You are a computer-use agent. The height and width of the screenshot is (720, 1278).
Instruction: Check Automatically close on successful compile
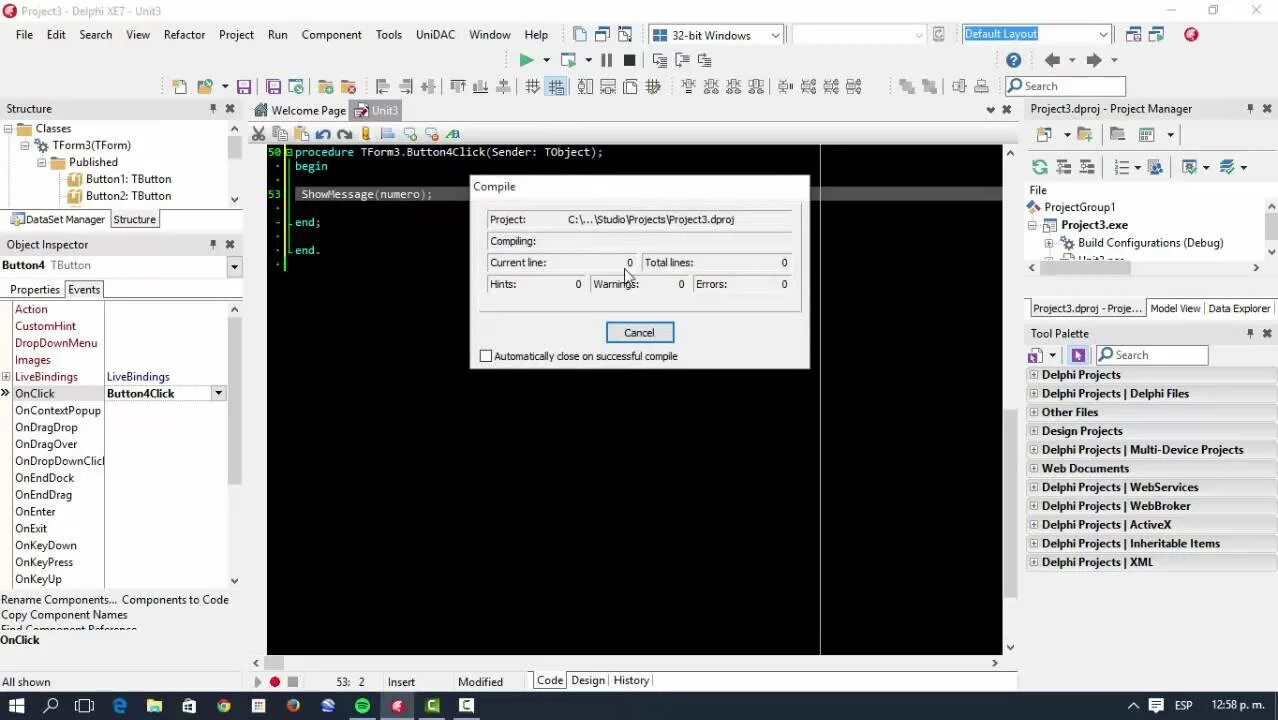486,356
